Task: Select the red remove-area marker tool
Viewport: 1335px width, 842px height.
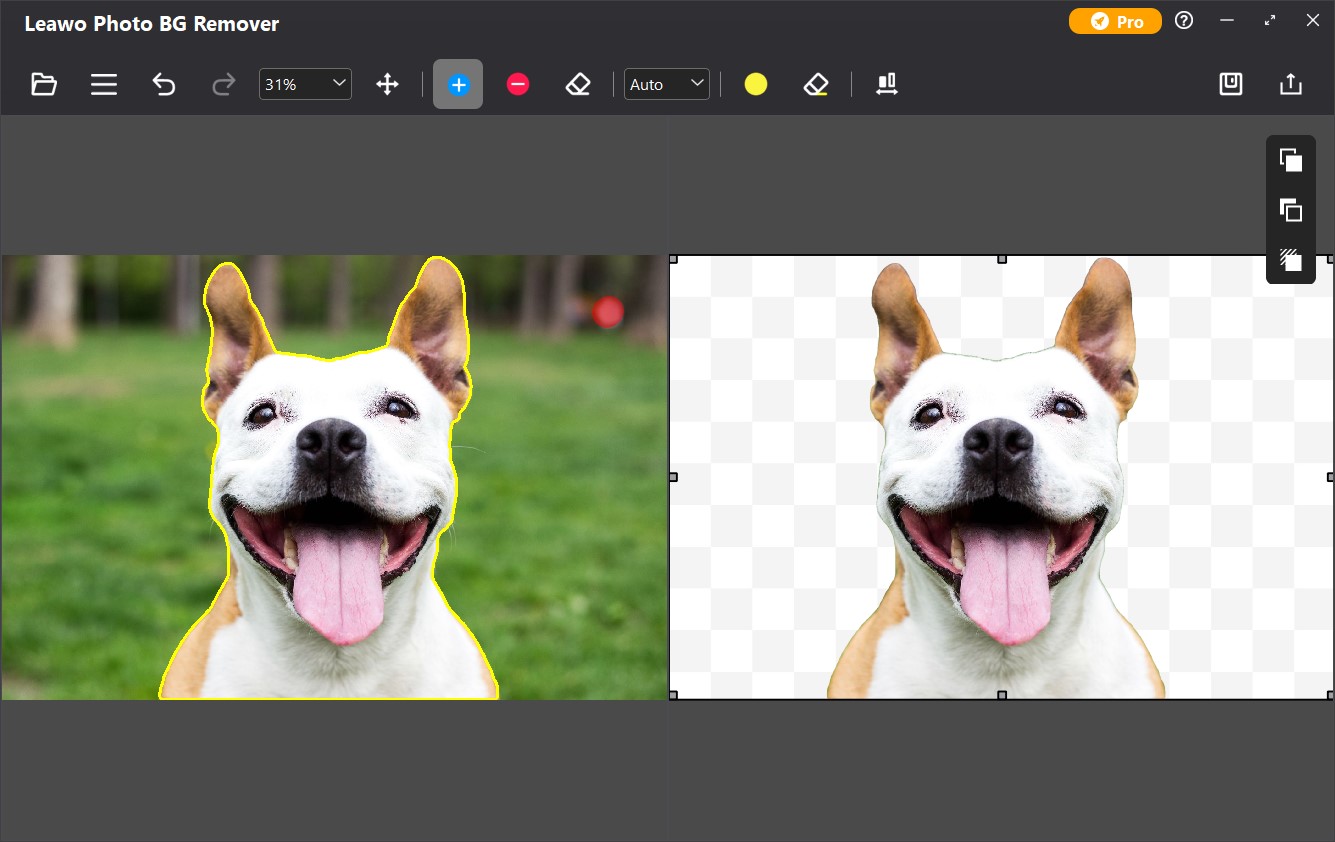Action: coord(518,85)
